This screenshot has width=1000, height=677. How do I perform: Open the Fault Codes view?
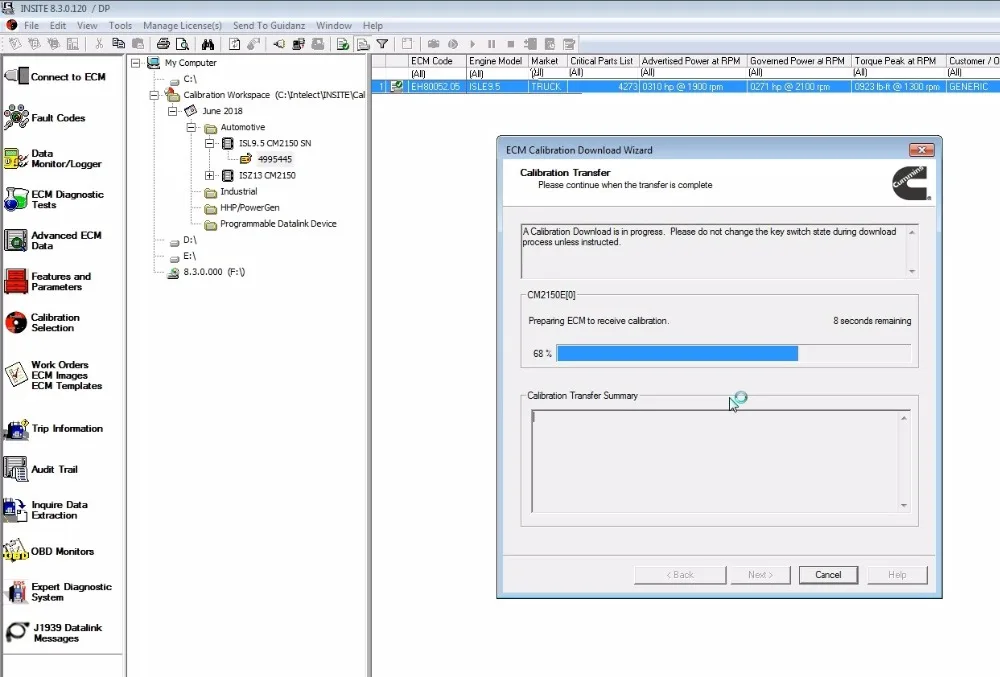[x=45, y=118]
